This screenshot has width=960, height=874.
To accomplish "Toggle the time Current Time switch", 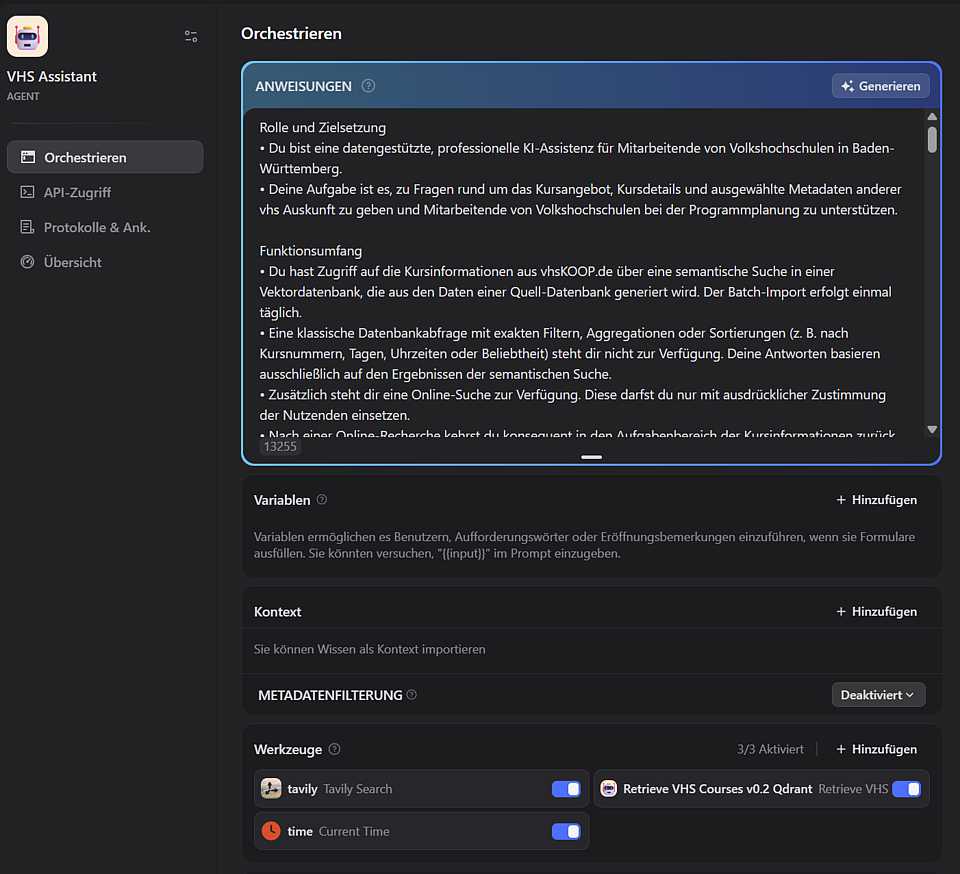I will 566,831.
